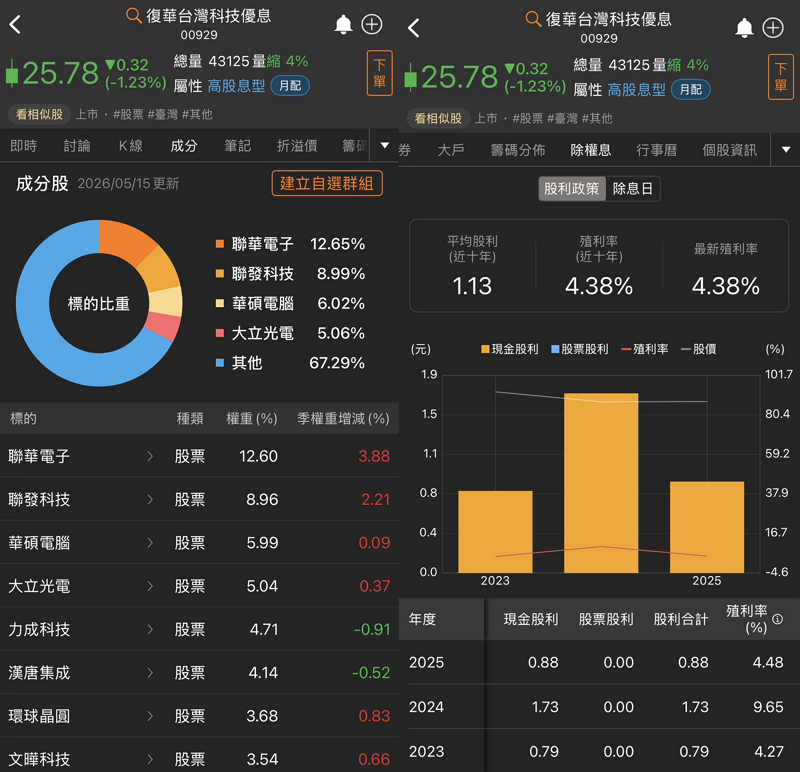Tap the info icon beside 殖利率(%)
The image size is (800, 772).
coord(778,619)
